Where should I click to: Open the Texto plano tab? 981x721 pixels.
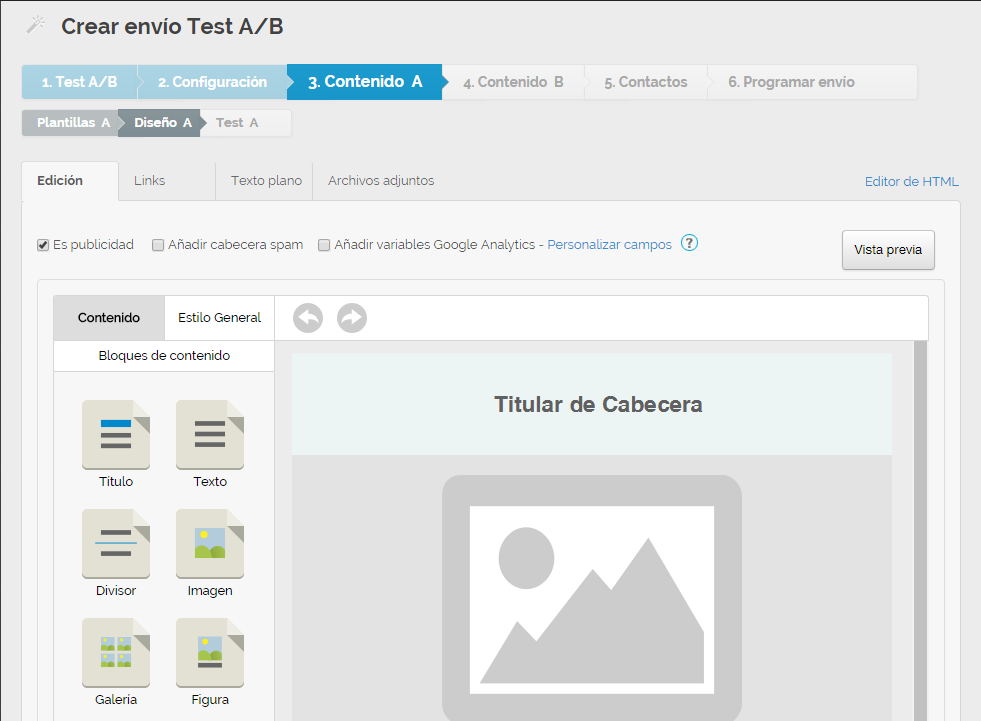click(x=266, y=181)
